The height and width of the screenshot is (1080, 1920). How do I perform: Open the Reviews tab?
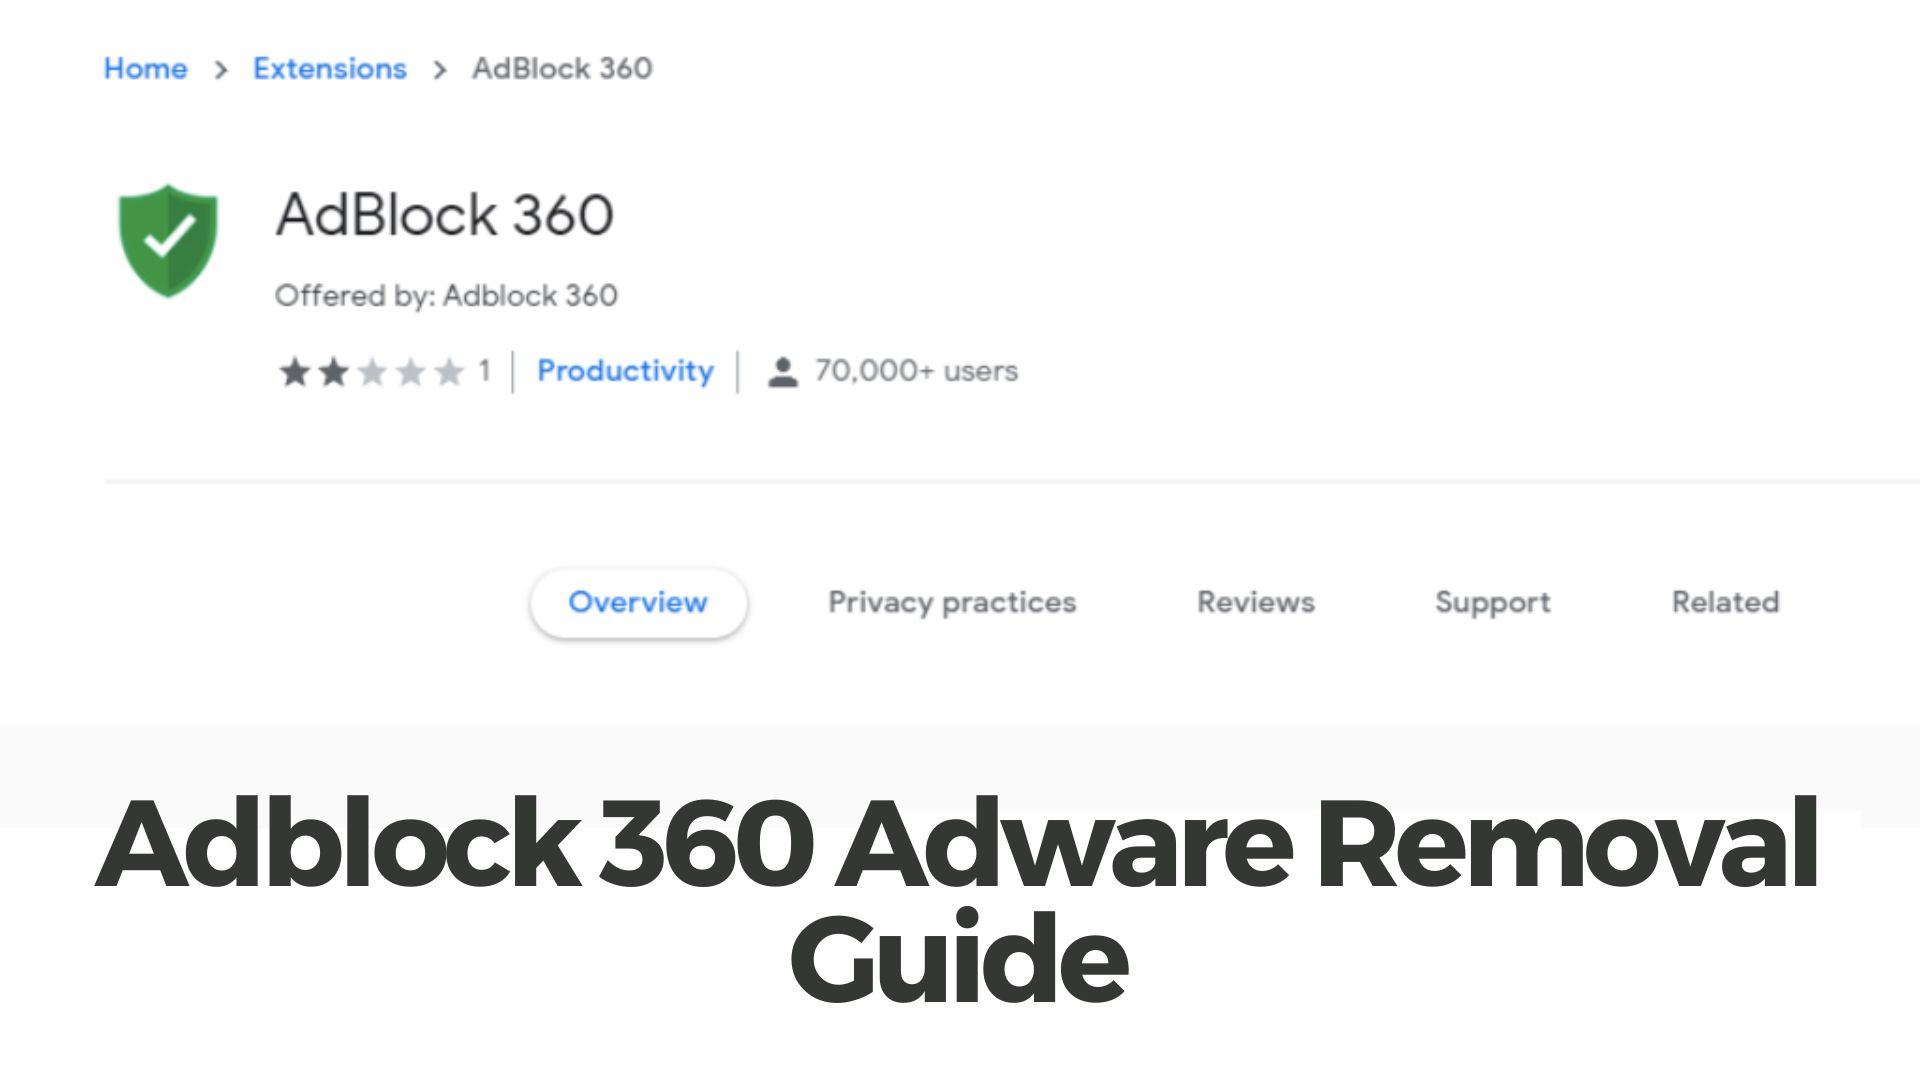(1255, 602)
